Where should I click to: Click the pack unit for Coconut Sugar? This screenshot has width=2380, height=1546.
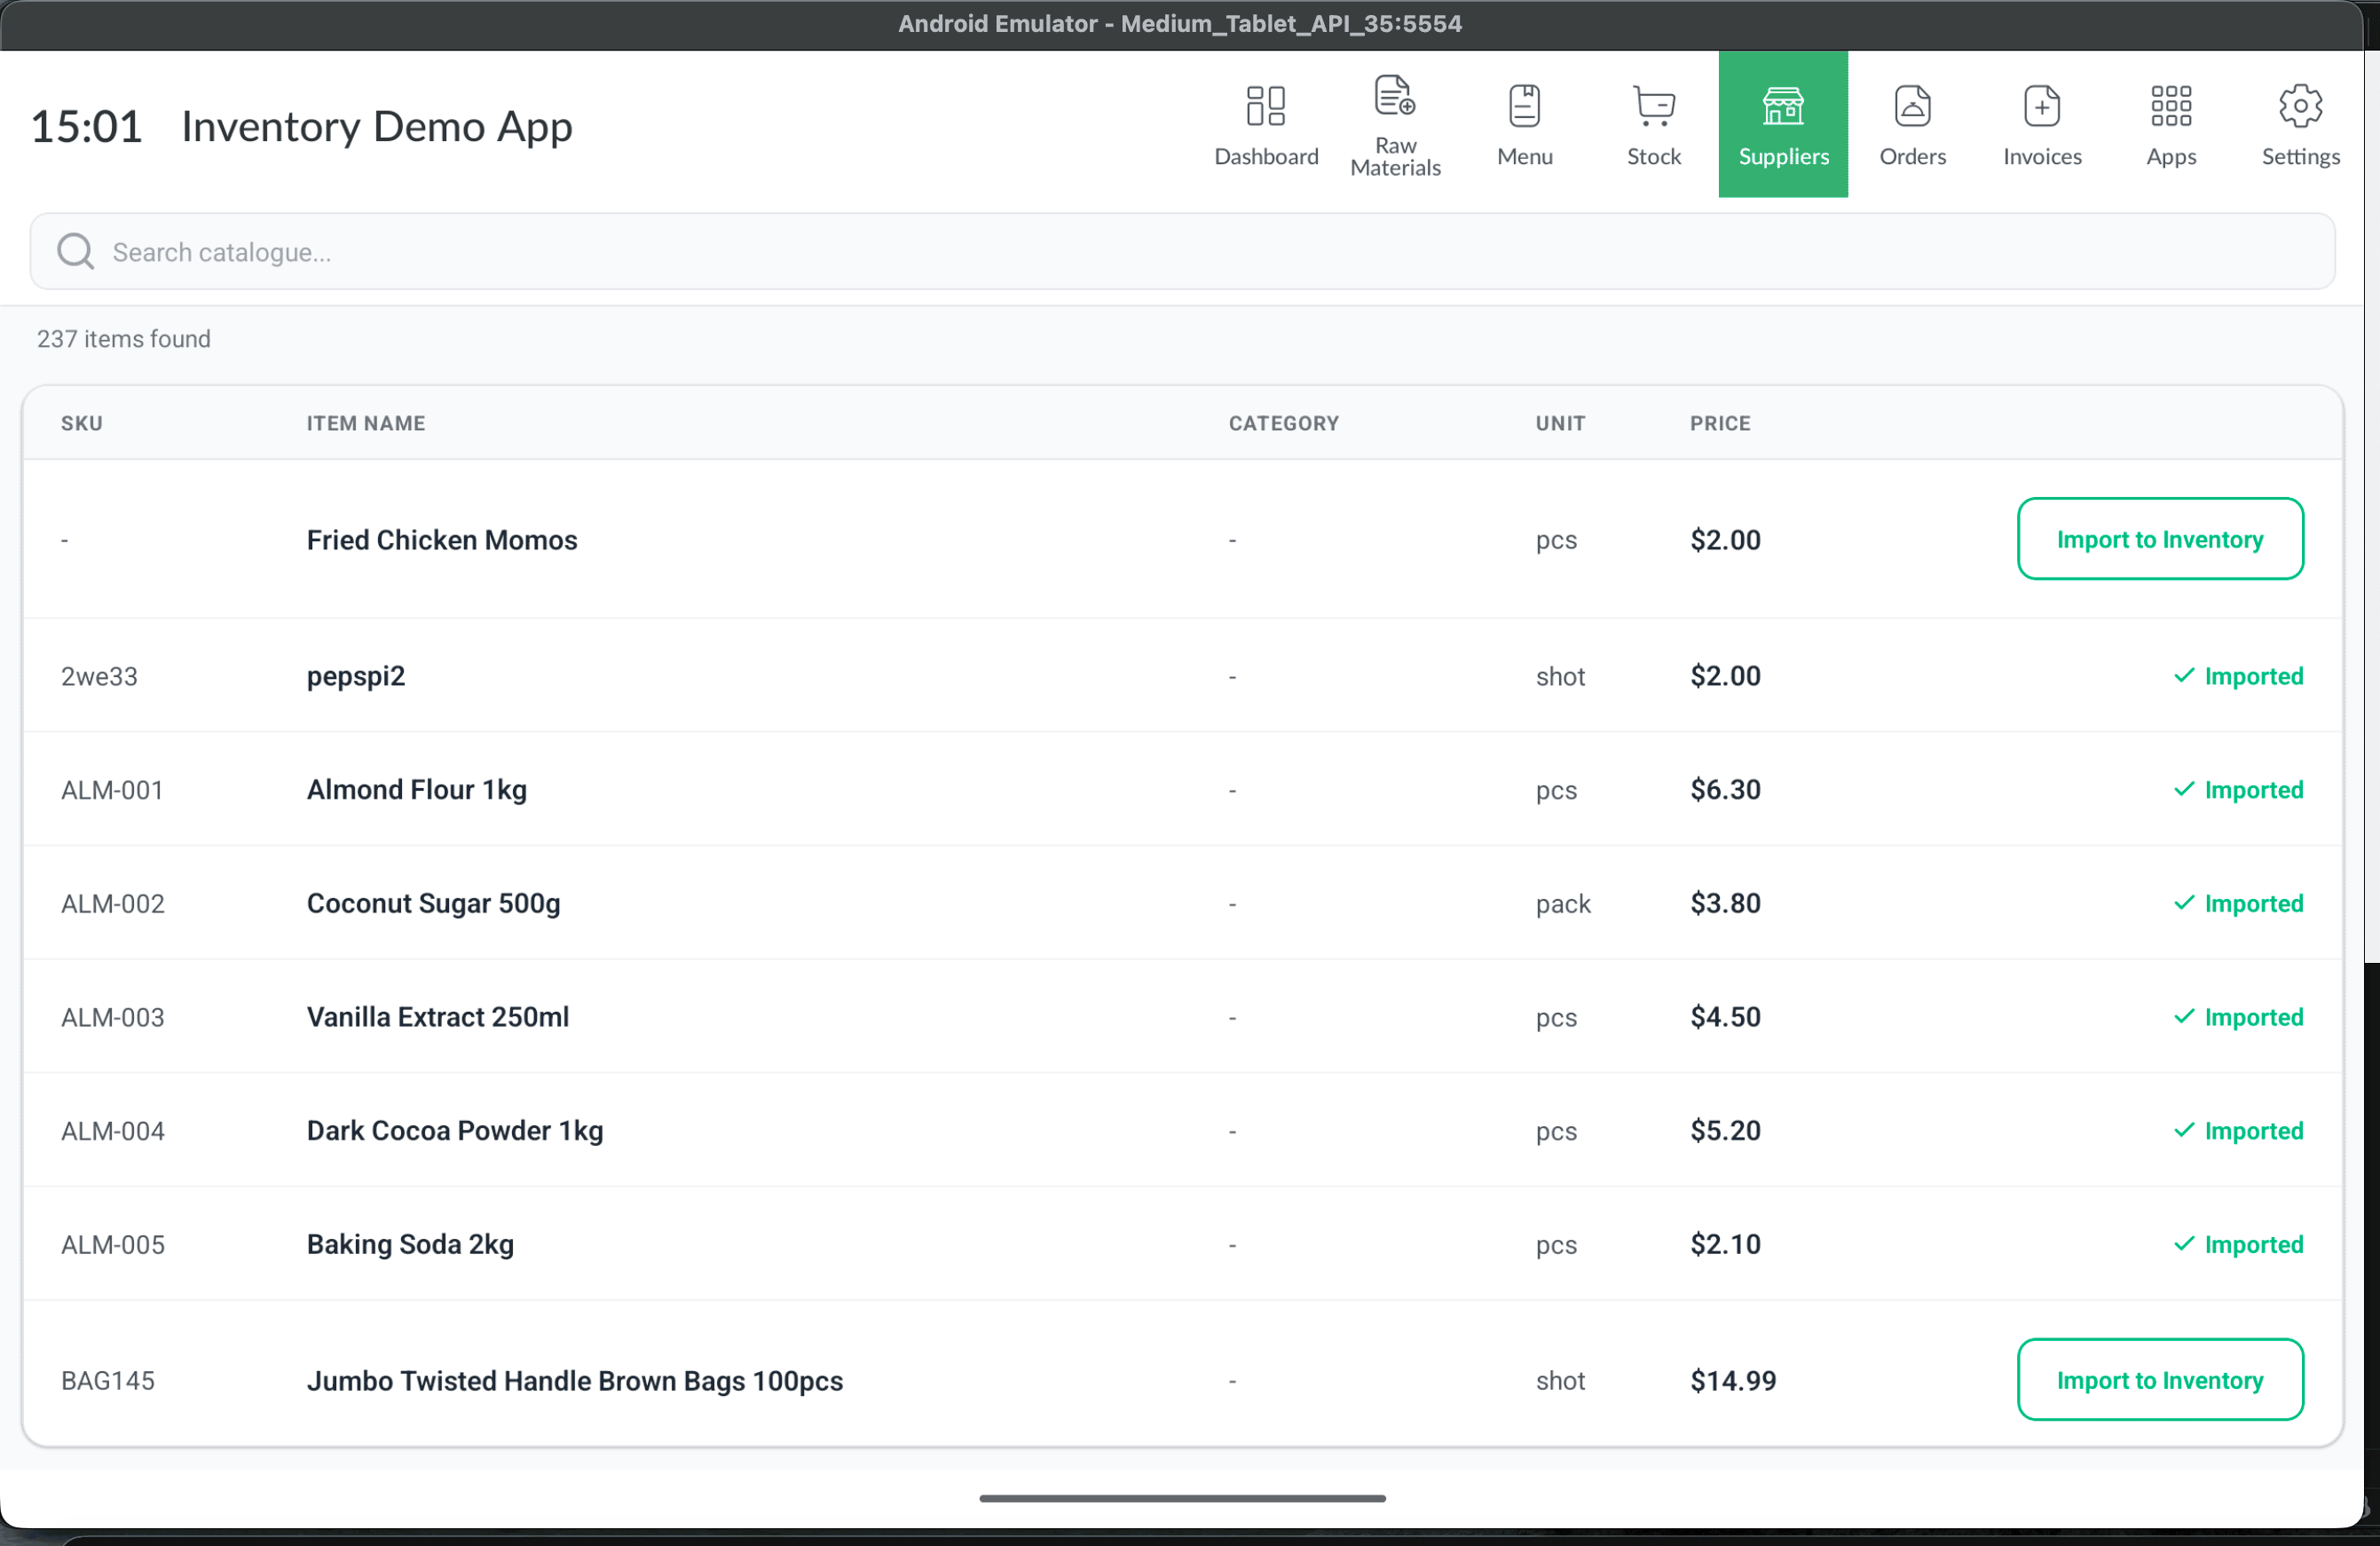[x=1563, y=904]
